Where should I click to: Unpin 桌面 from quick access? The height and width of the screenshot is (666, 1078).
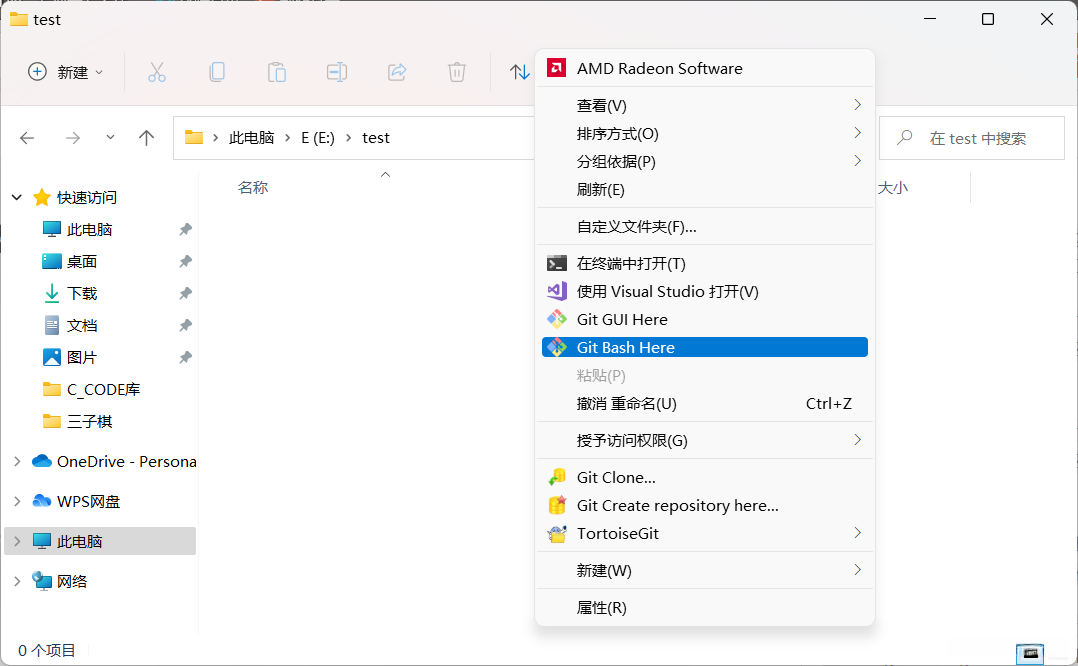pyautogui.click(x=184, y=261)
